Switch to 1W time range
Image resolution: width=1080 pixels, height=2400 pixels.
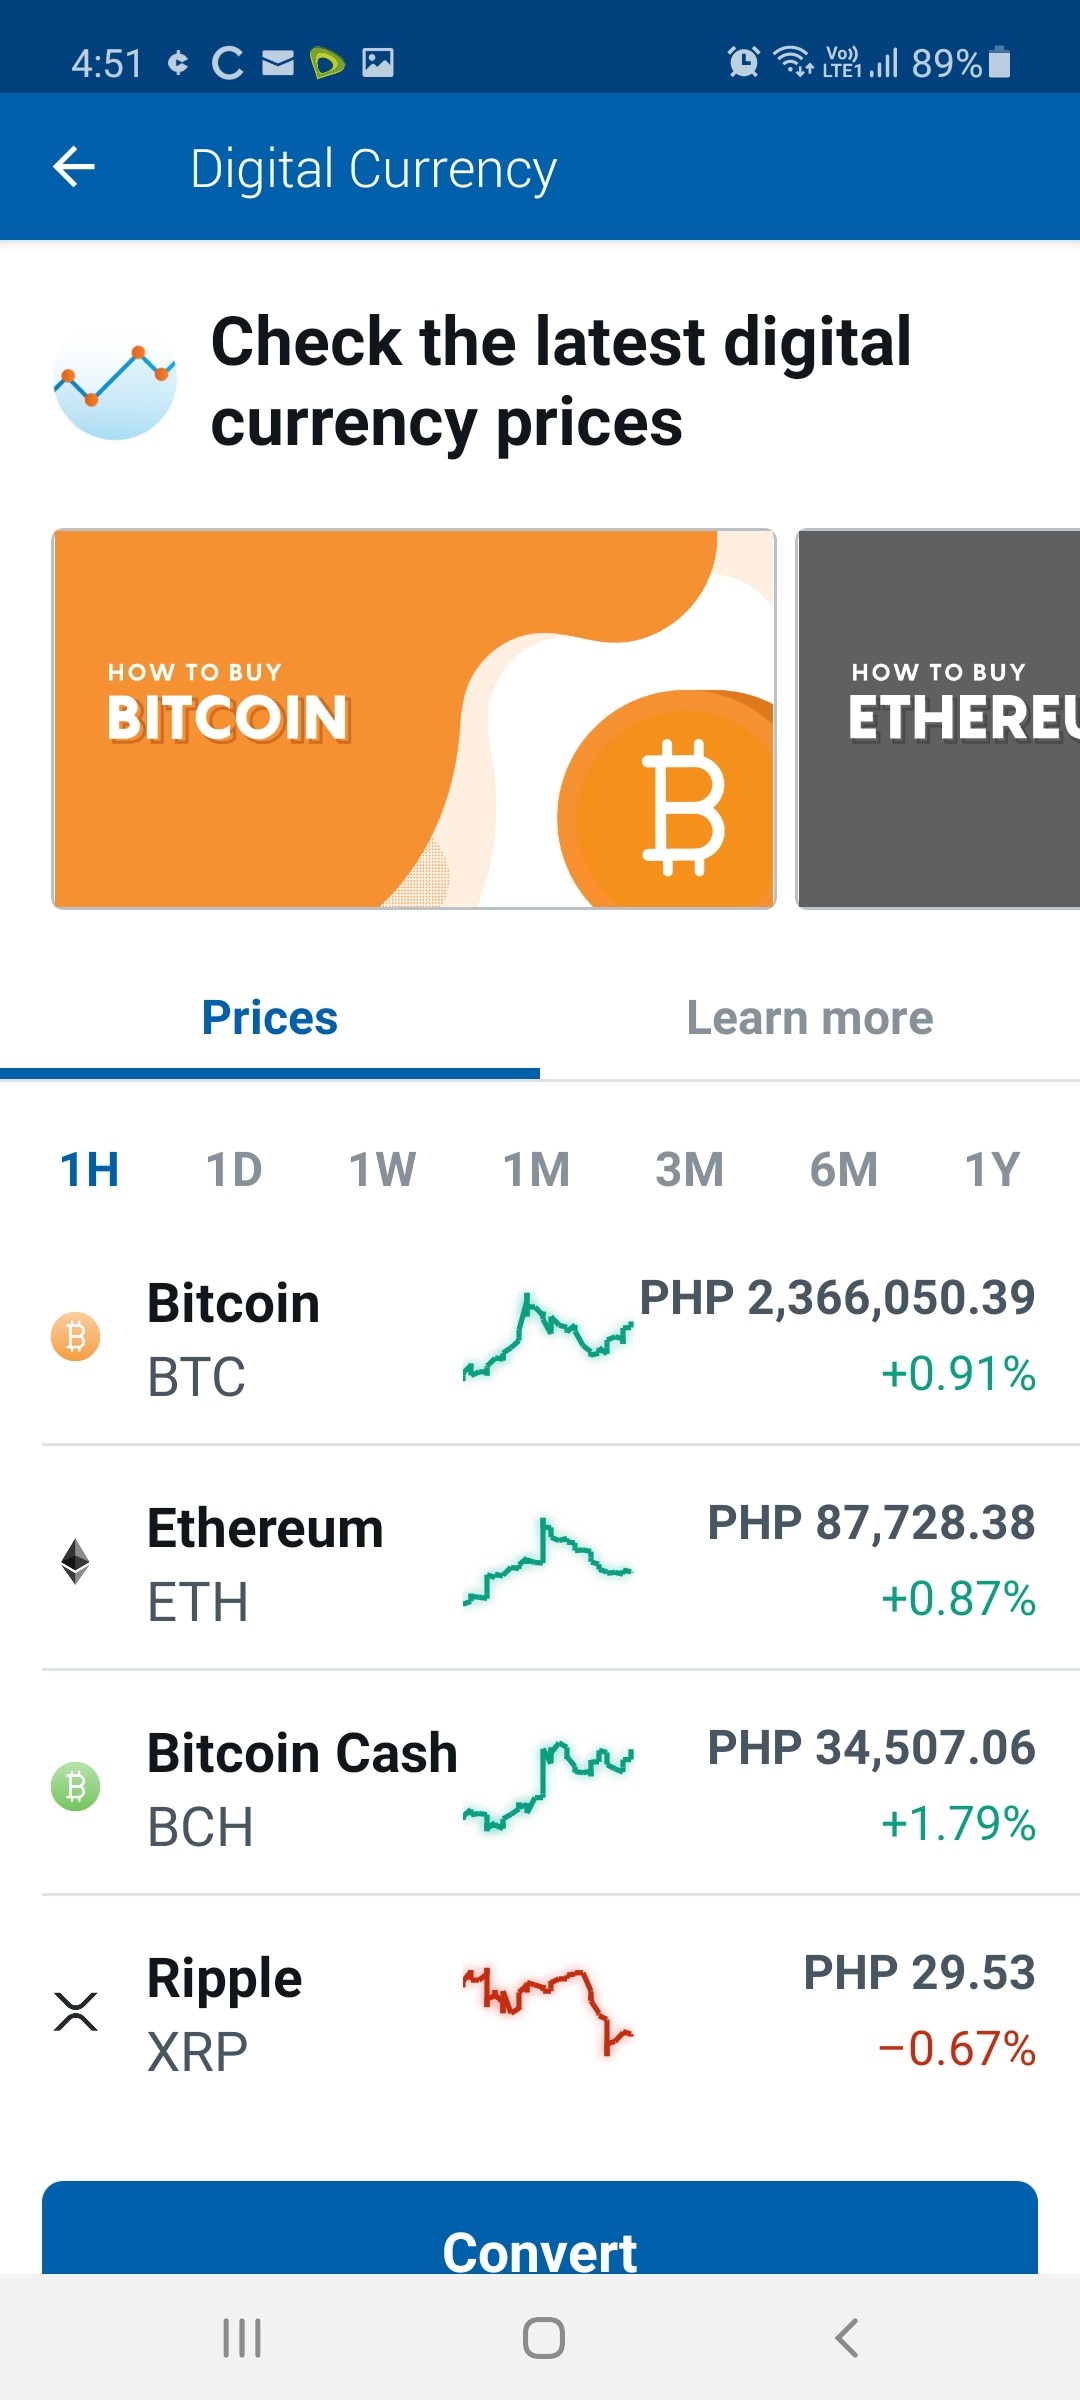click(383, 1169)
